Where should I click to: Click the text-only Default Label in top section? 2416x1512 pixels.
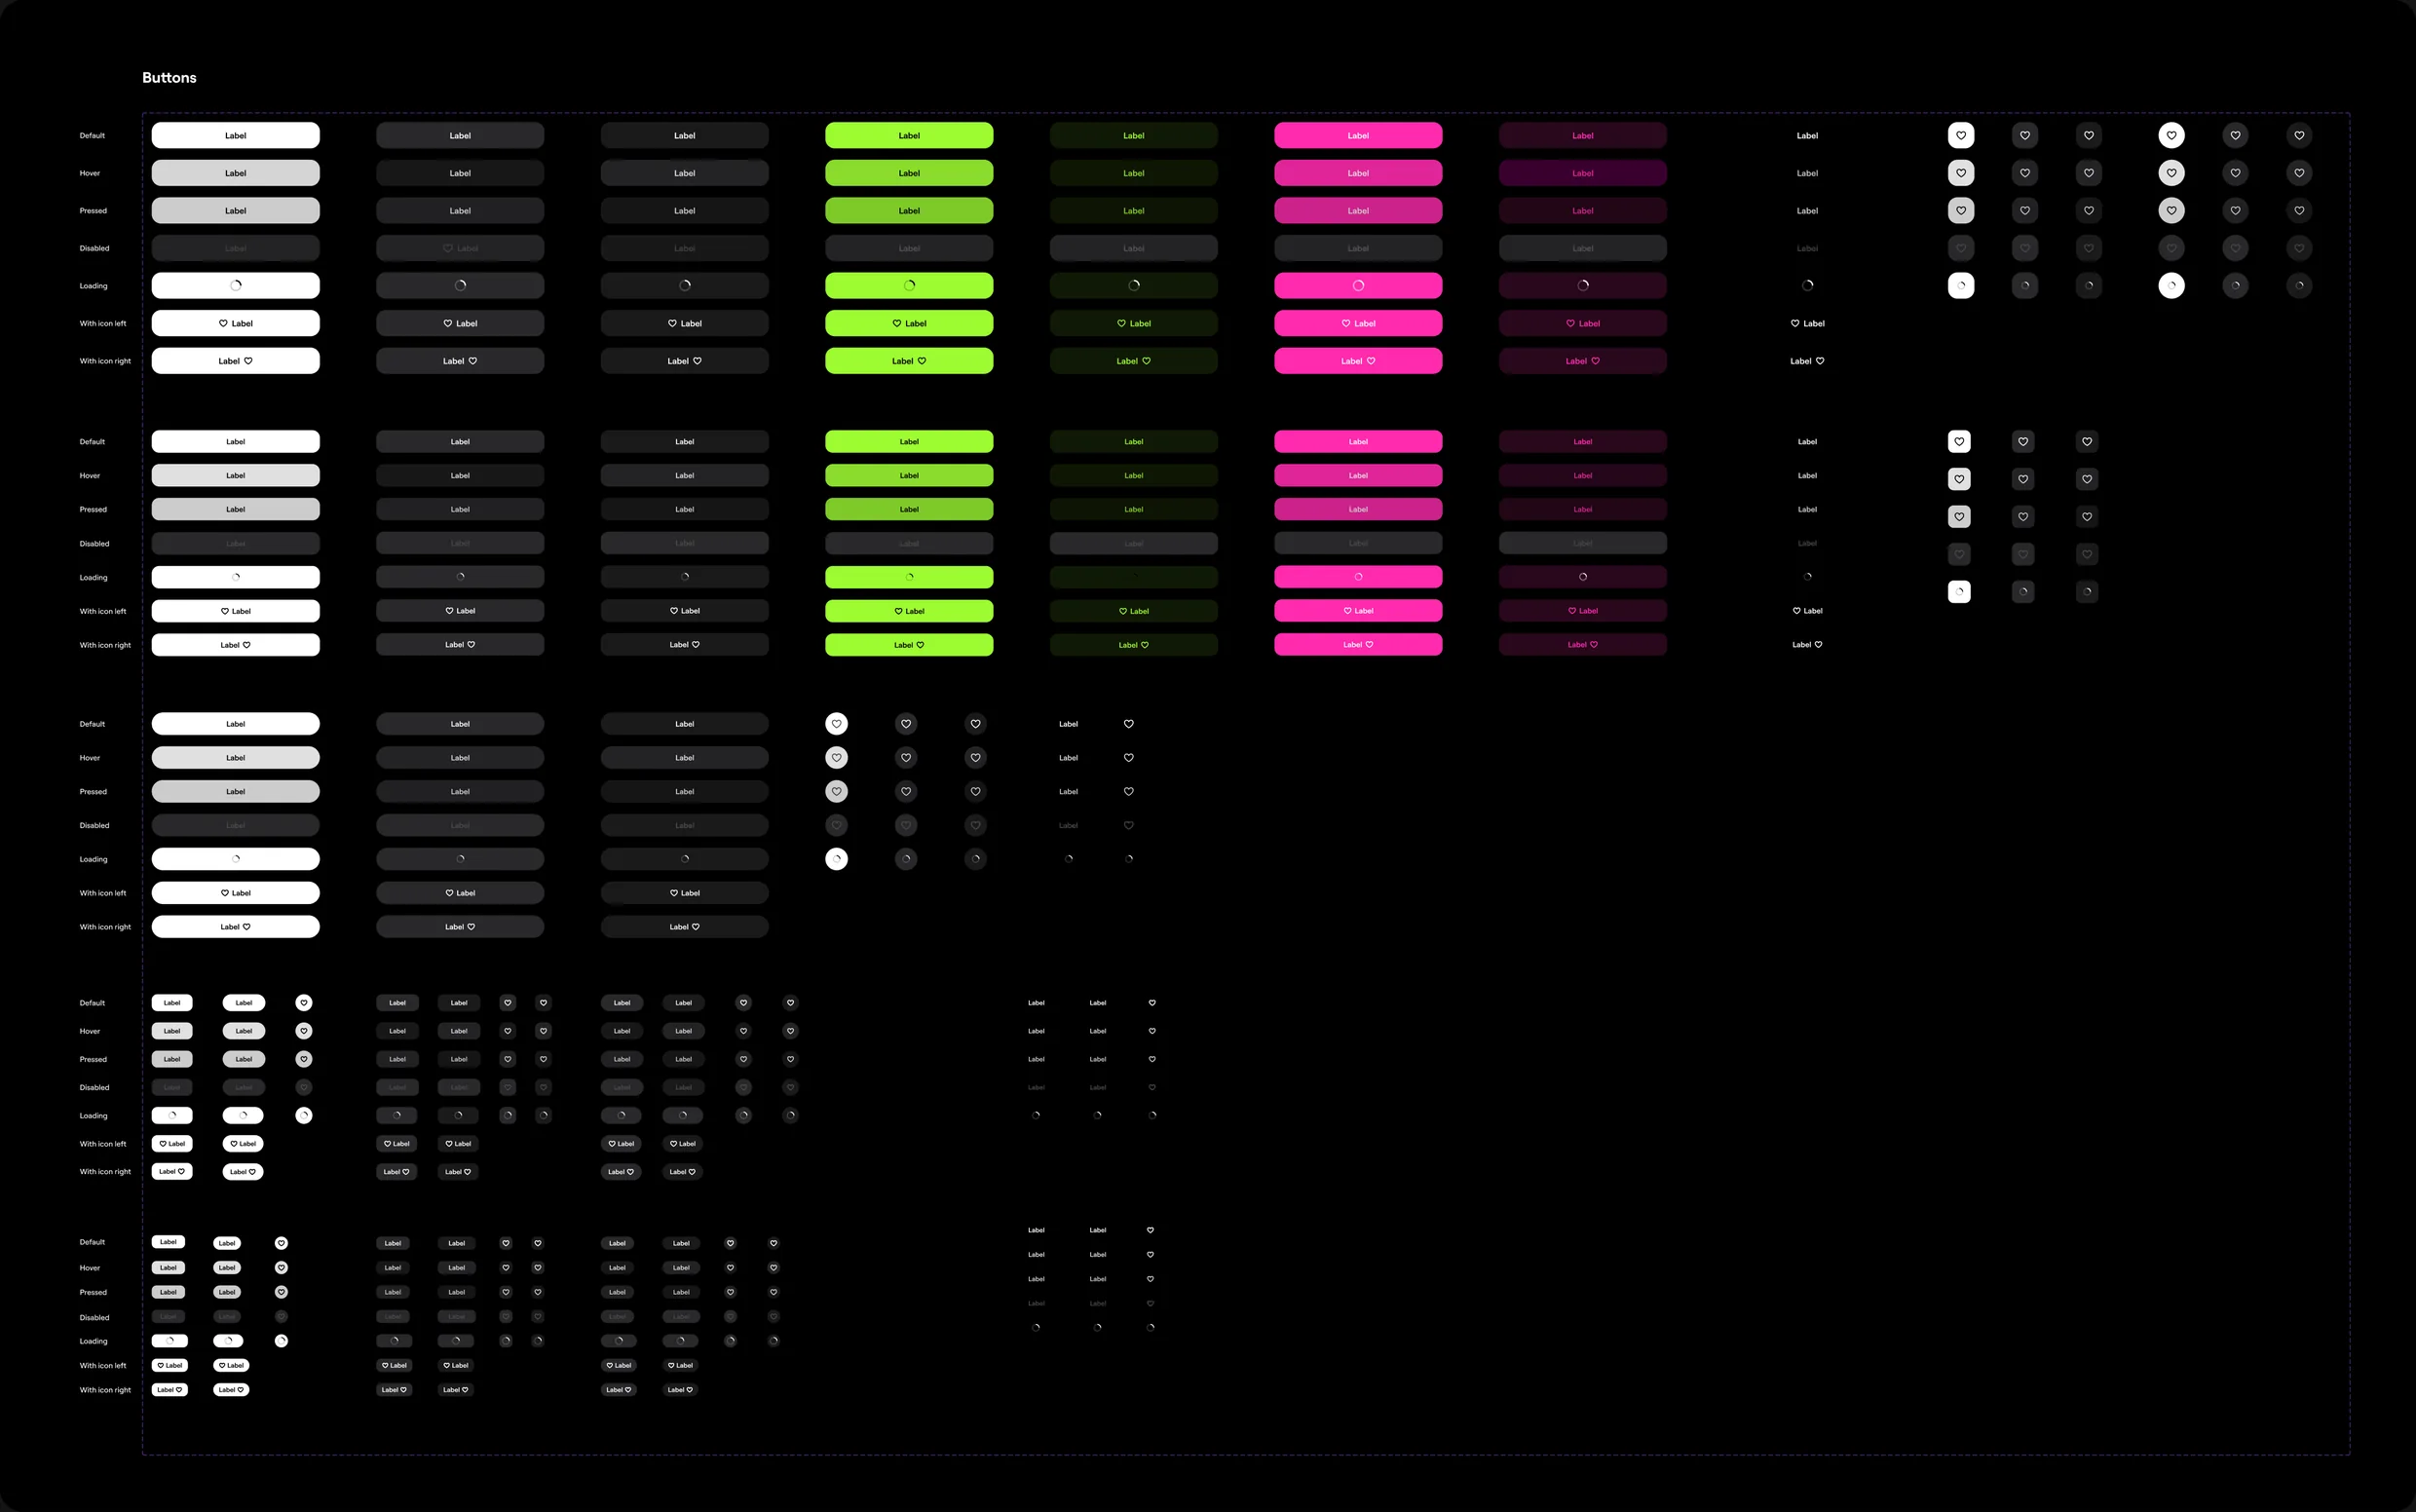click(1807, 135)
